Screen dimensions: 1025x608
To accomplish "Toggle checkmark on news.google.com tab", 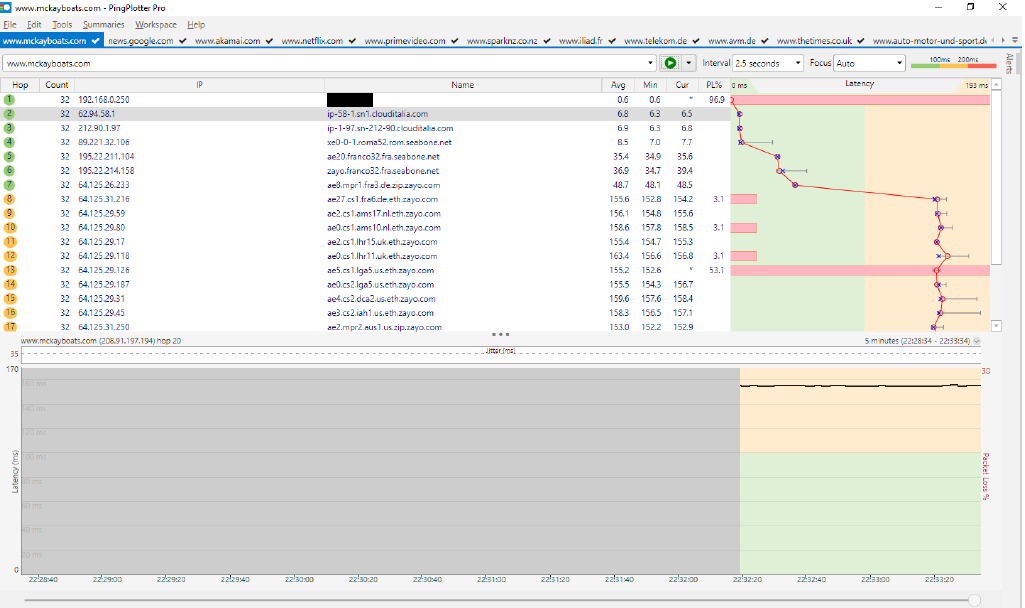I will coord(182,41).
